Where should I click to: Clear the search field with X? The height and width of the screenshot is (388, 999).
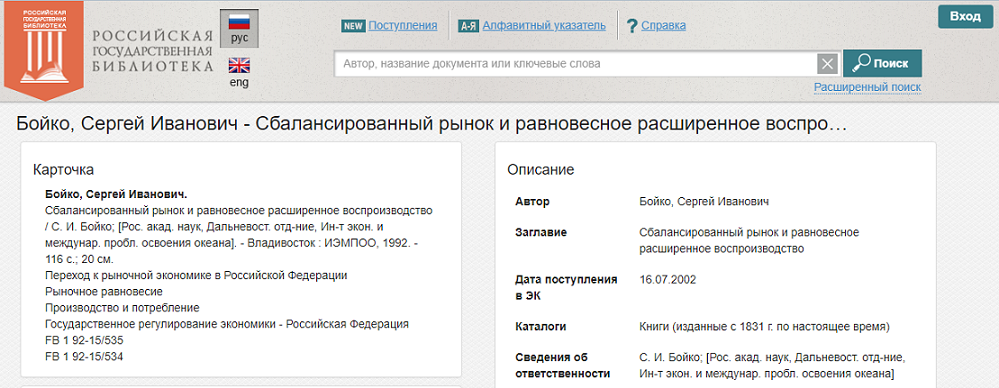tap(827, 64)
